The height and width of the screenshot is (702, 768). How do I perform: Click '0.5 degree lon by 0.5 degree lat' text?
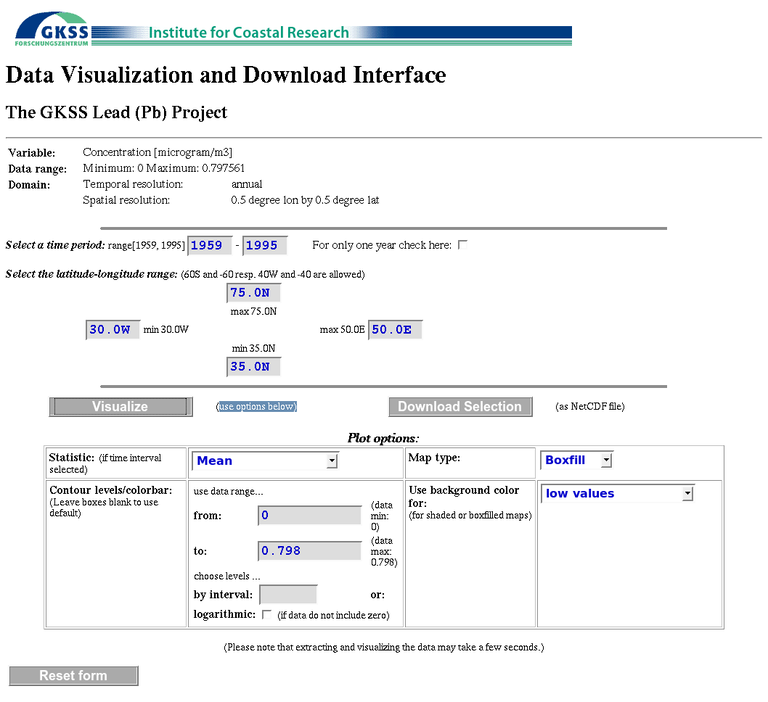305,200
